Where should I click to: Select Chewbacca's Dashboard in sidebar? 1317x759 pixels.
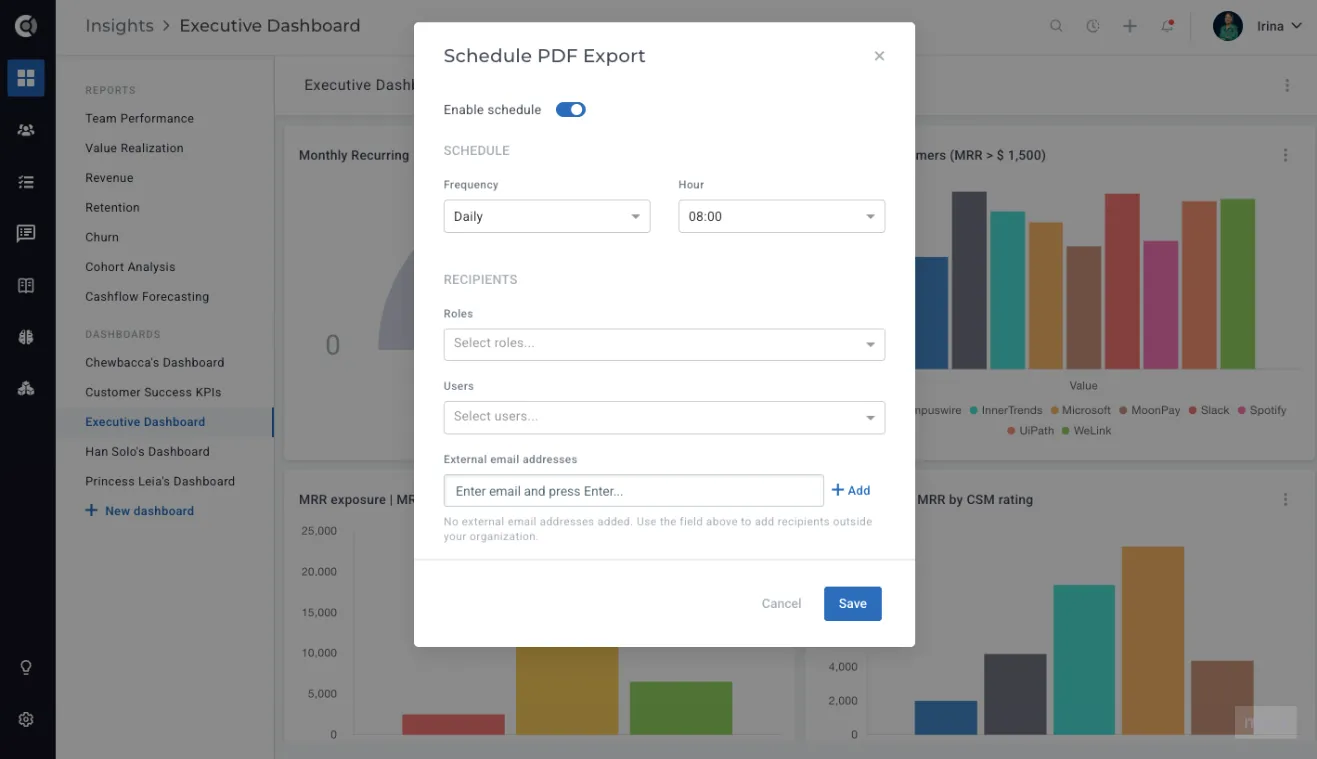(155, 362)
